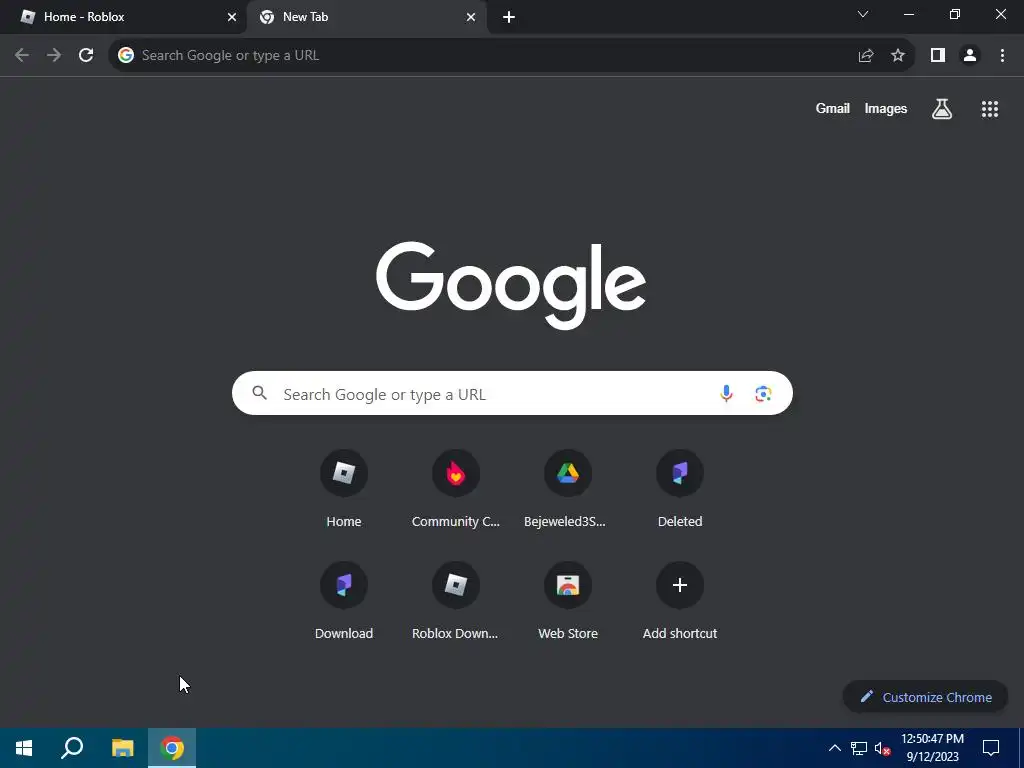Image resolution: width=1024 pixels, height=768 pixels.
Task: Switch to the Home - Roblox tab
Action: pyautogui.click(x=124, y=17)
